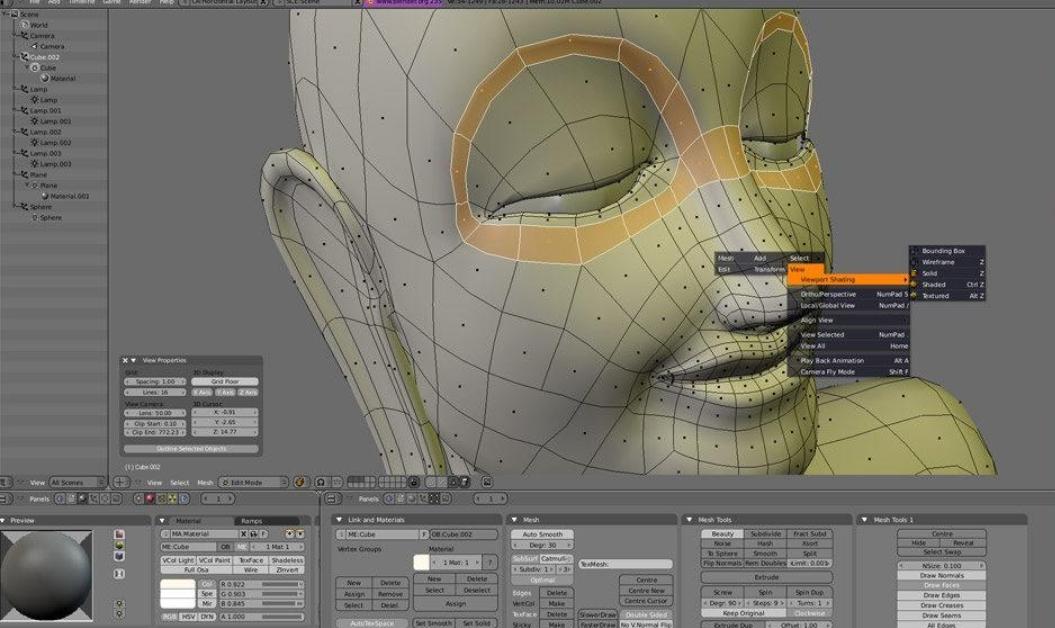This screenshot has height=628, width=1055.
Task: Enable the Draw Normals option
Action: pos(941,576)
